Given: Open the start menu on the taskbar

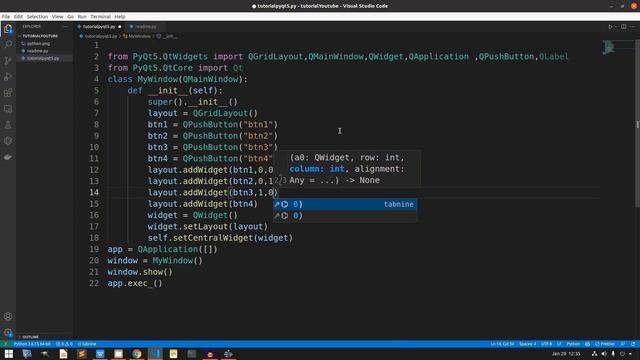Looking at the screenshot, I should click(9, 354).
